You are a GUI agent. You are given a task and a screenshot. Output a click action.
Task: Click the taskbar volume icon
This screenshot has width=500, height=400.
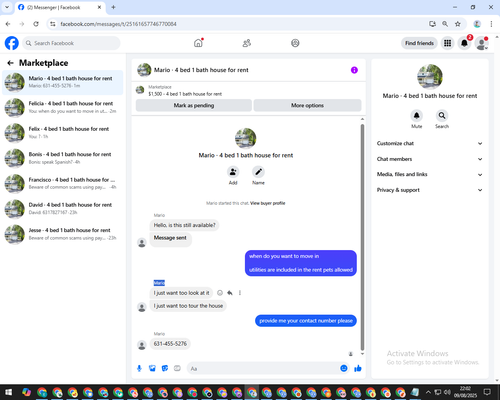coord(447,392)
